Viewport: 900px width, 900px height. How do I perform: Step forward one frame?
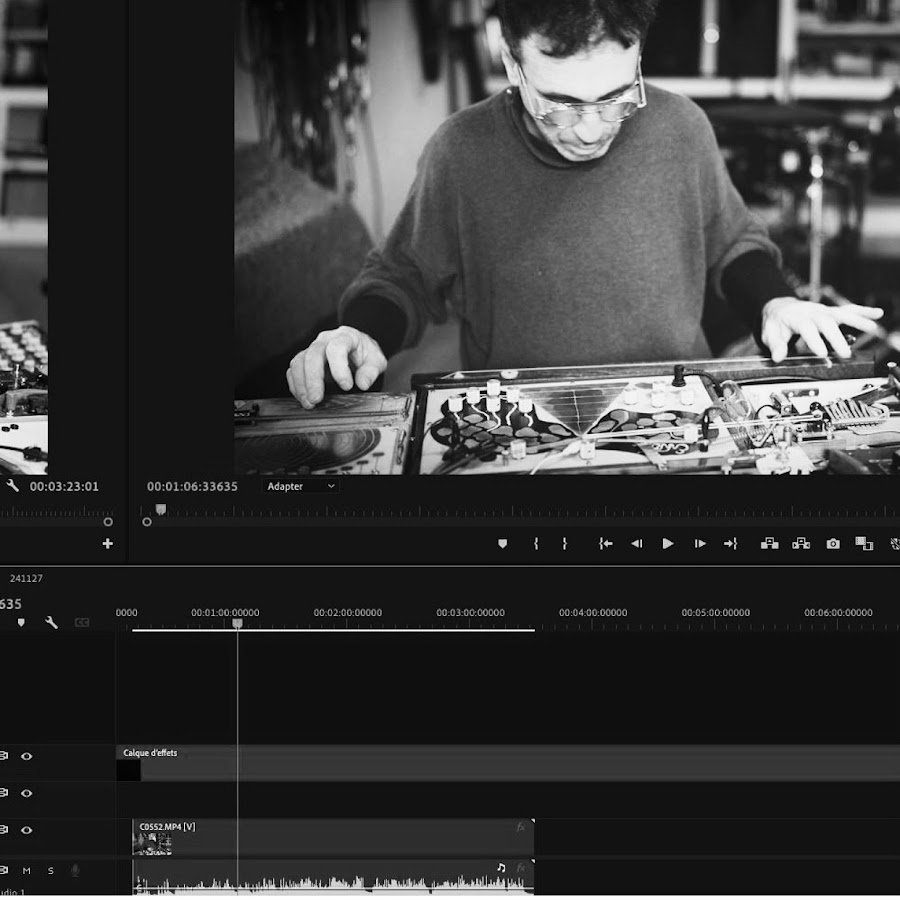700,544
